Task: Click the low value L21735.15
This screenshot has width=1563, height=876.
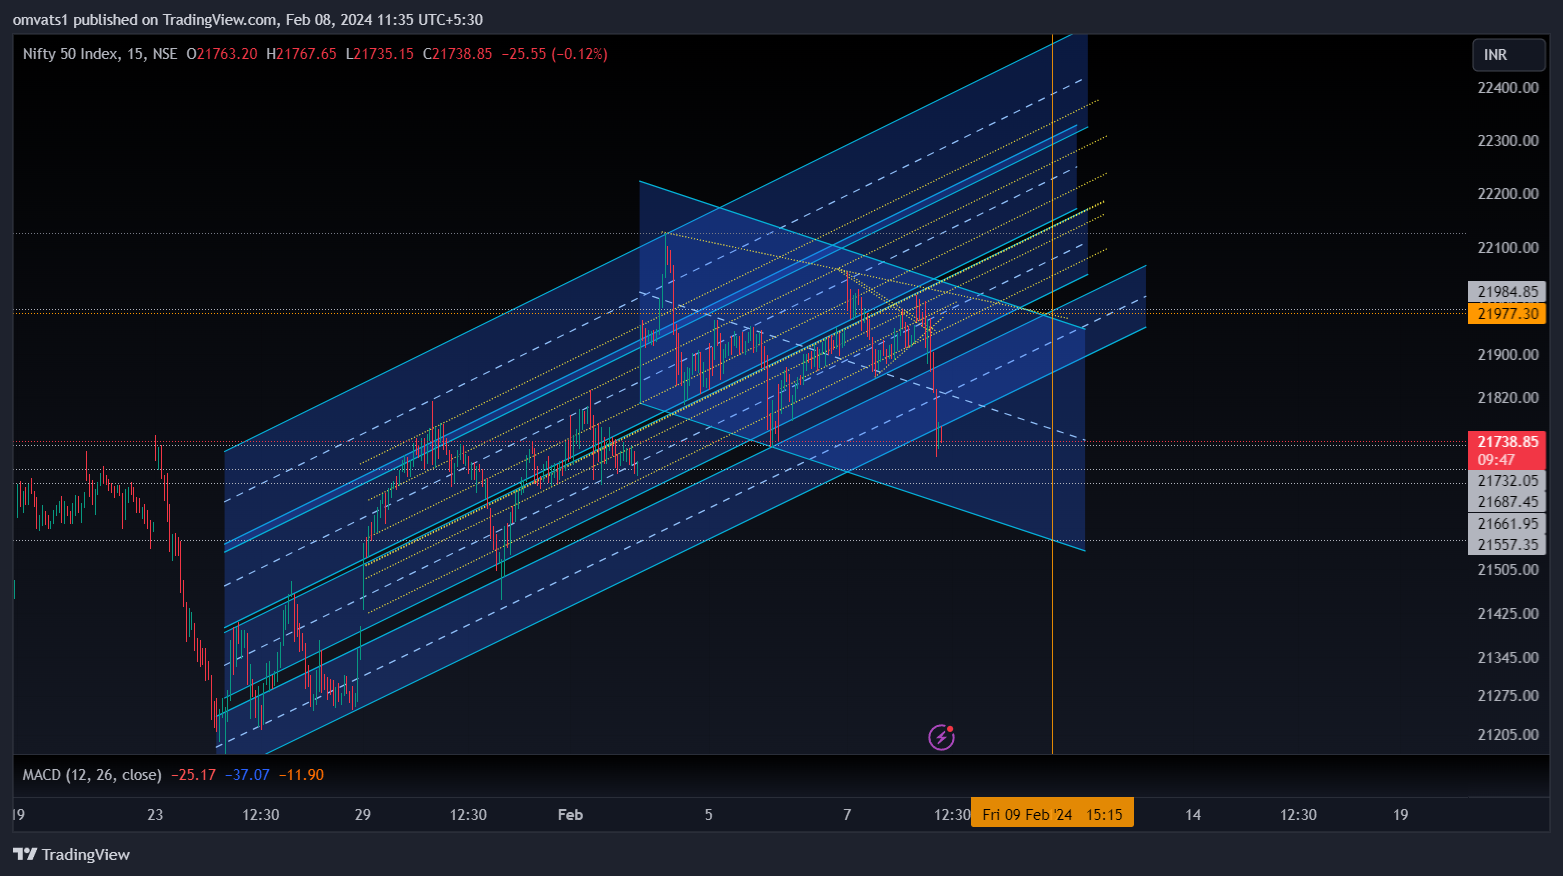Action: pos(379,54)
